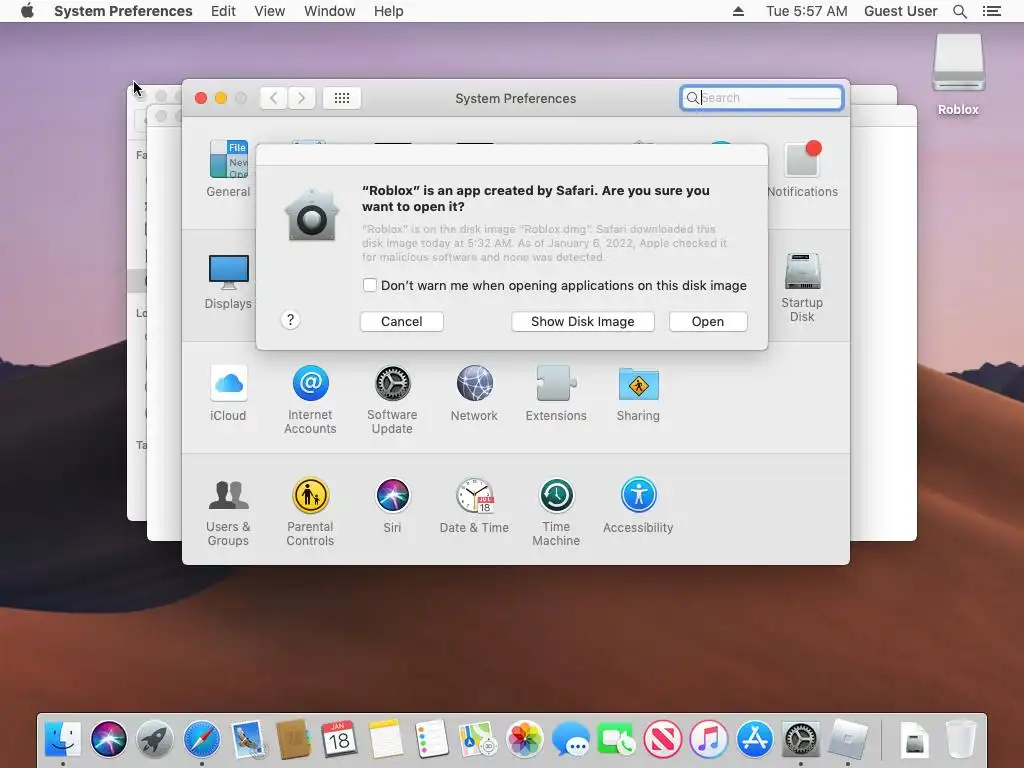
Task: Open Software Update pane
Action: [x=392, y=400]
